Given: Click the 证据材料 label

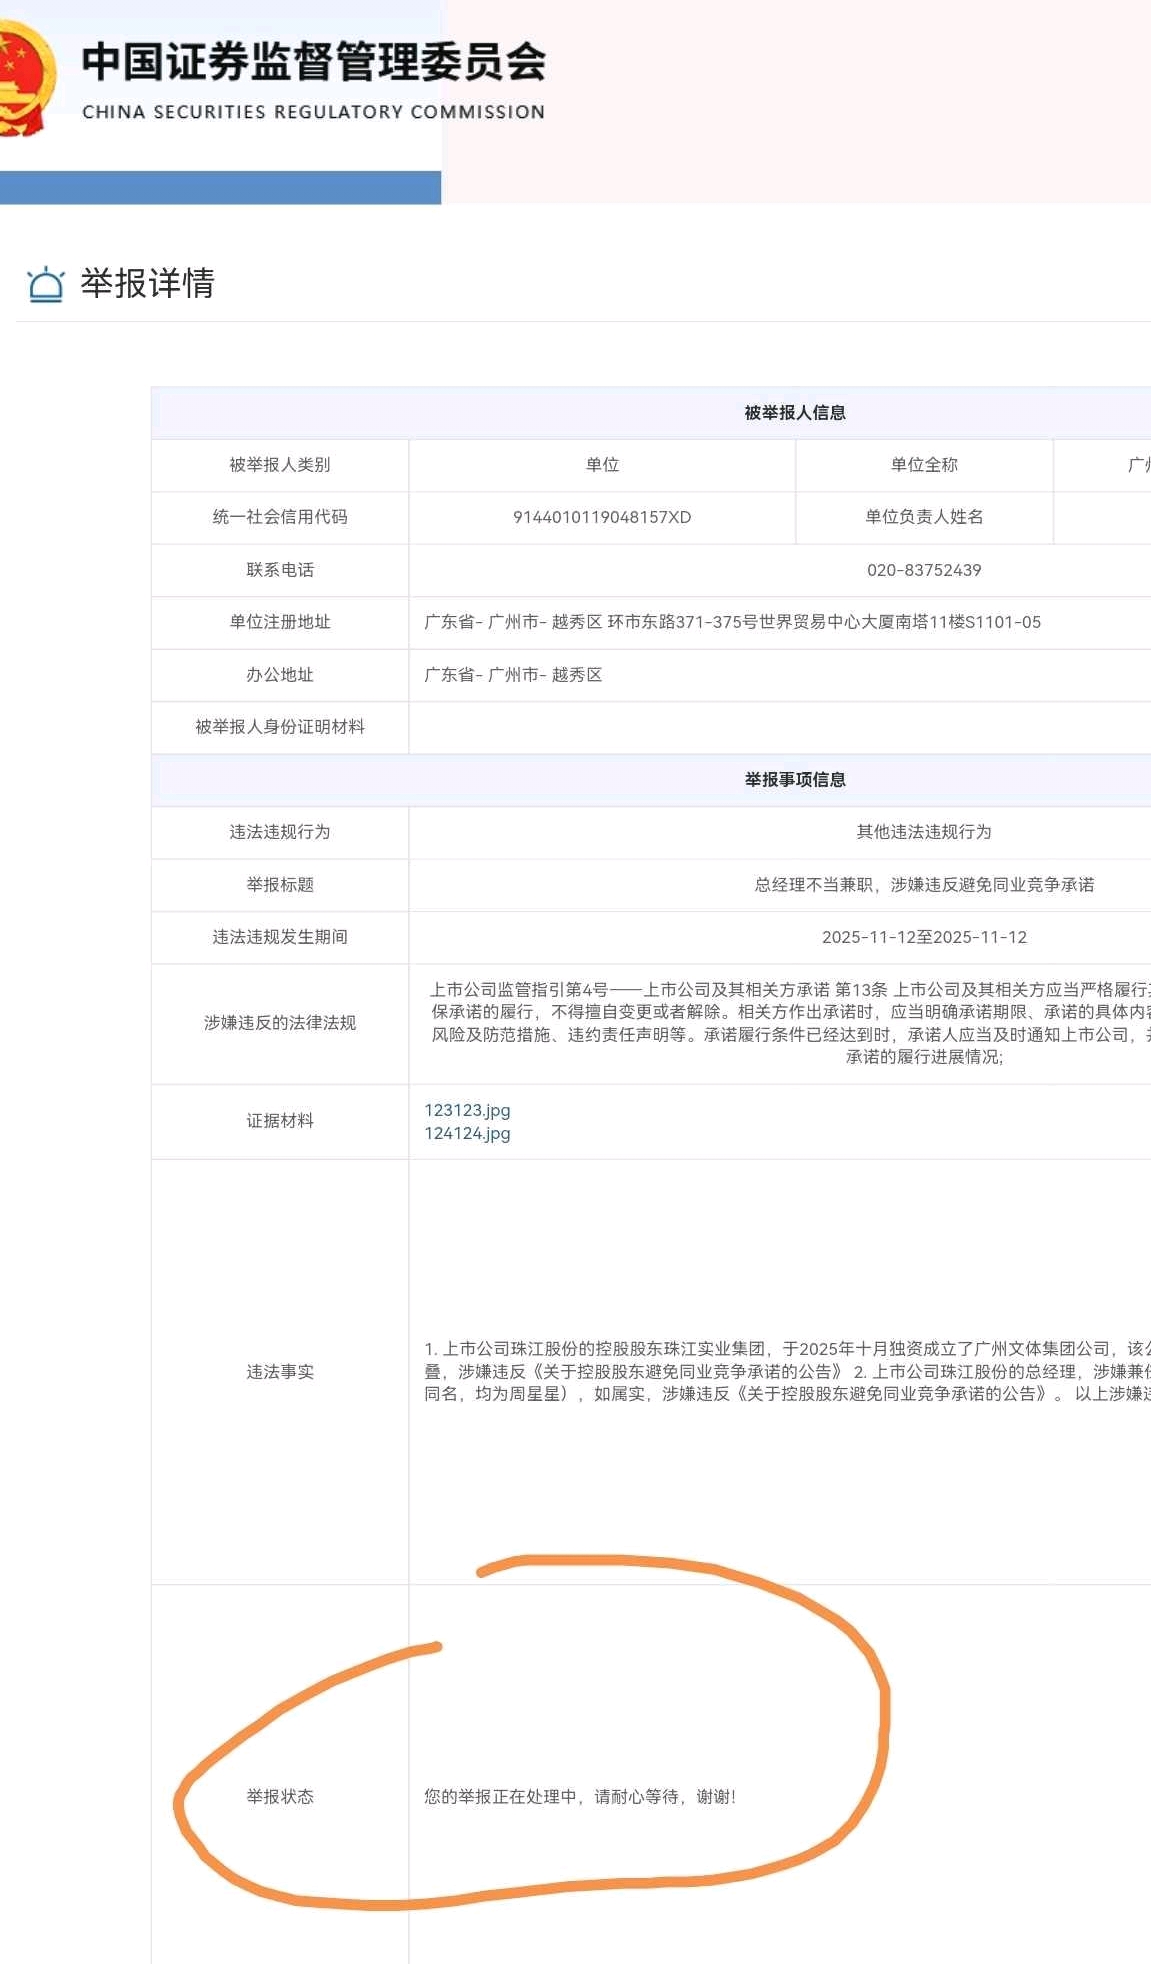Looking at the screenshot, I should pos(280,1121).
